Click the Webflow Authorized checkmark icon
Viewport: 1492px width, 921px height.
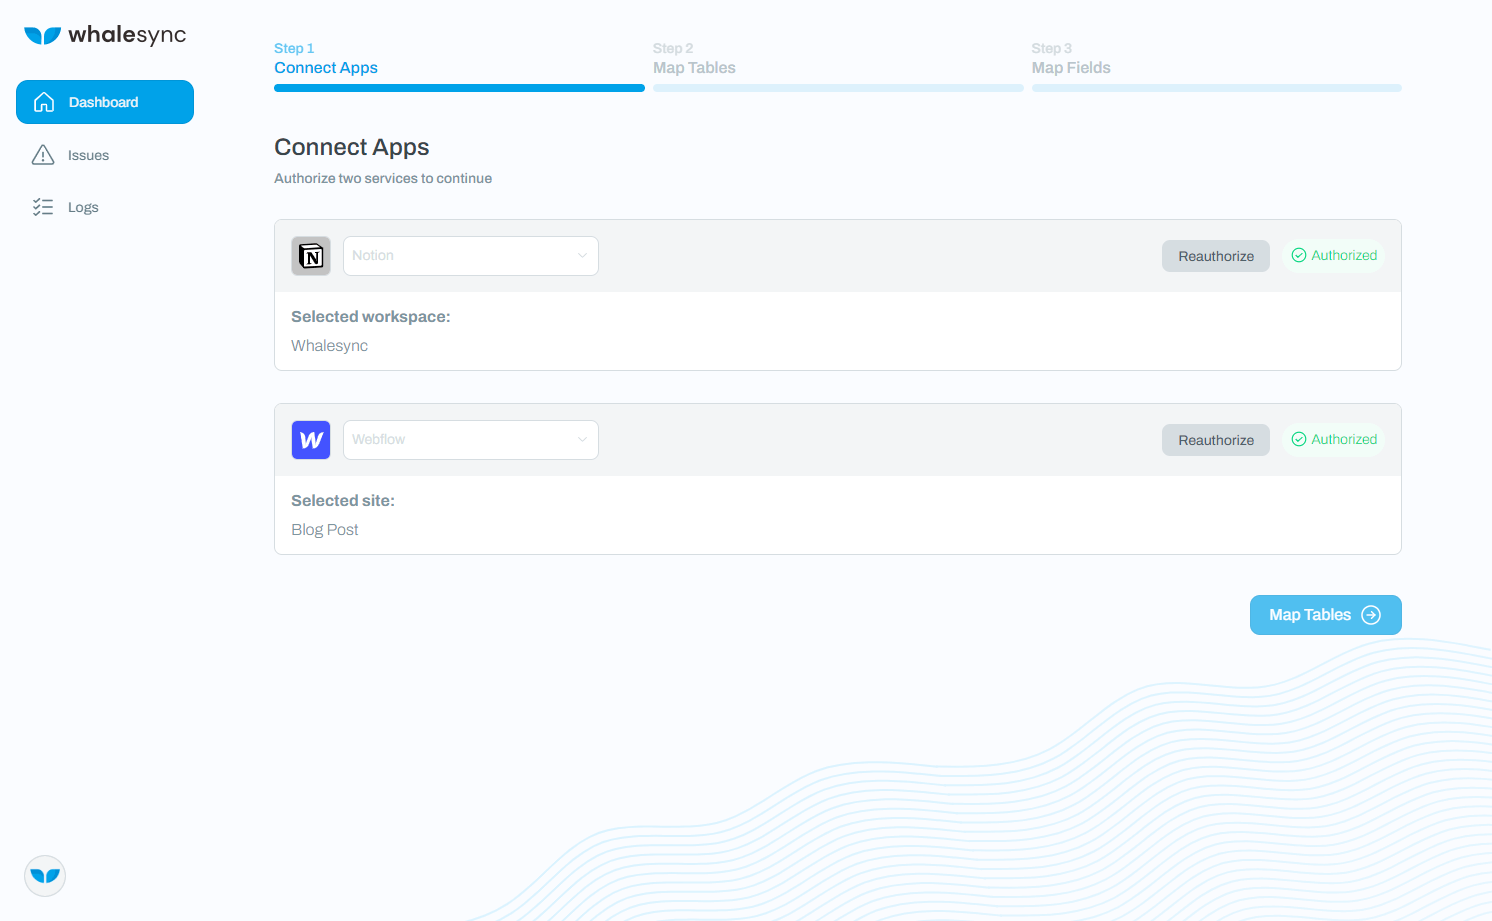(x=1299, y=440)
